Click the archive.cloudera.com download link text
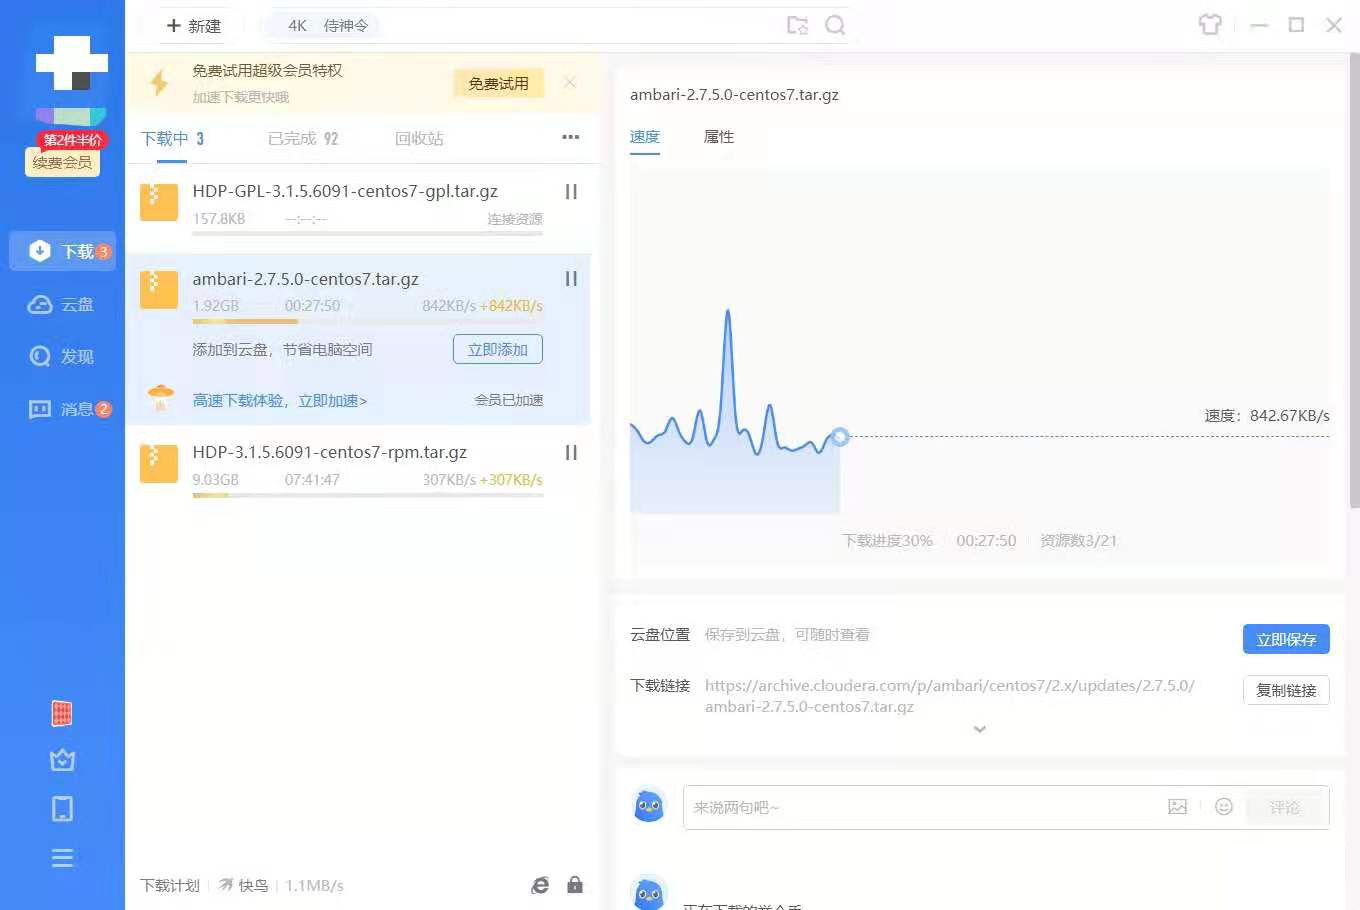The image size is (1360, 910). pos(950,696)
